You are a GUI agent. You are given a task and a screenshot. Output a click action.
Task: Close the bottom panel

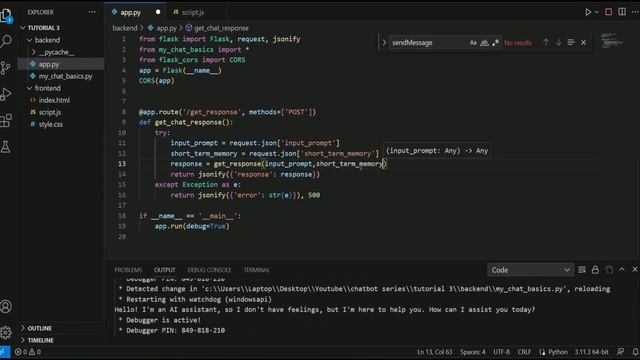tap(635, 269)
